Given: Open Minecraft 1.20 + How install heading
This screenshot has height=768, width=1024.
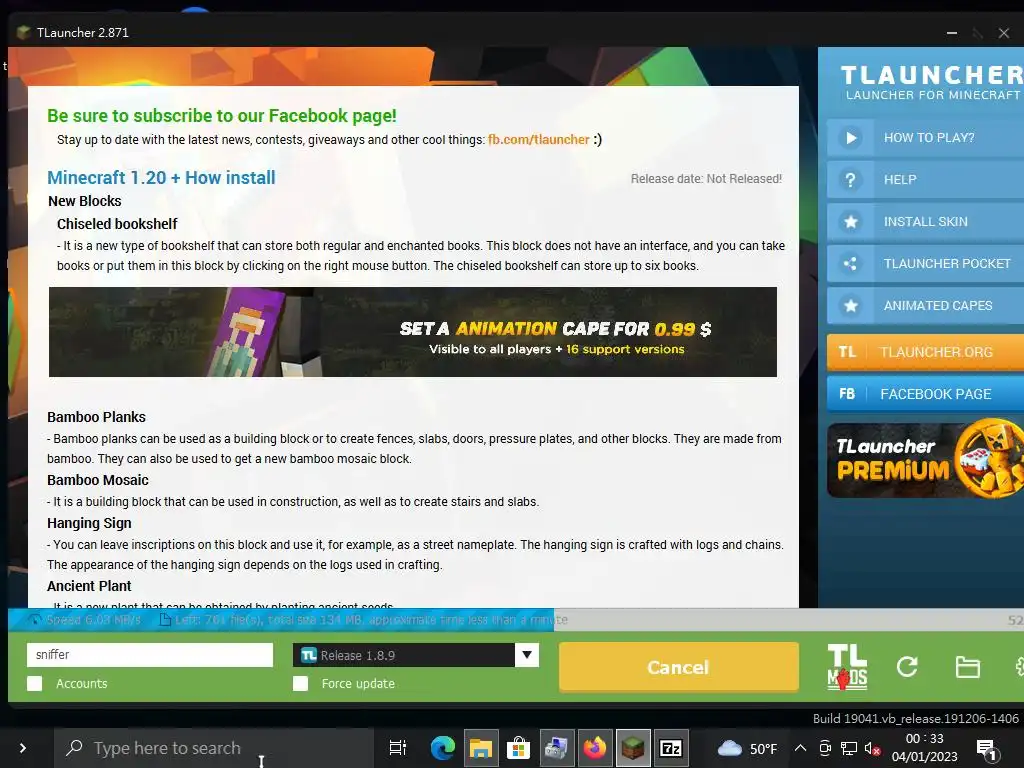Looking at the screenshot, I should (161, 178).
